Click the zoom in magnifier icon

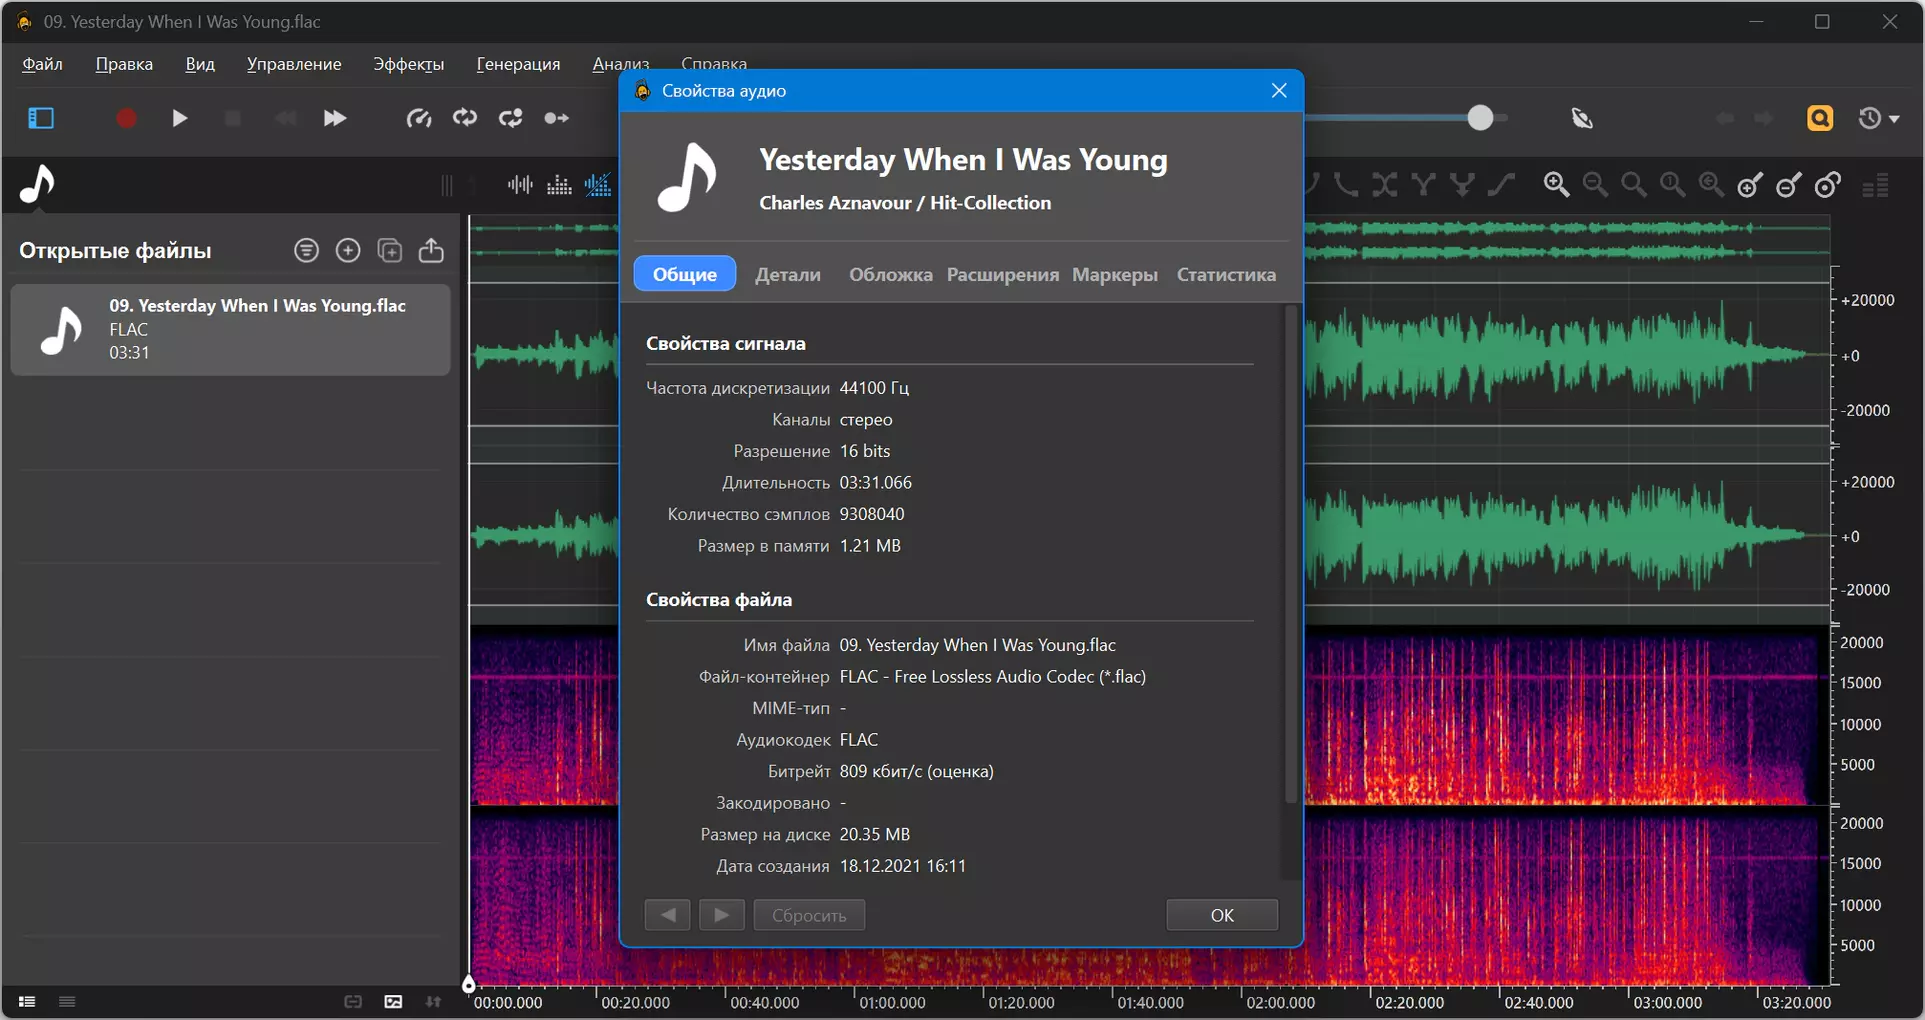click(x=1556, y=184)
